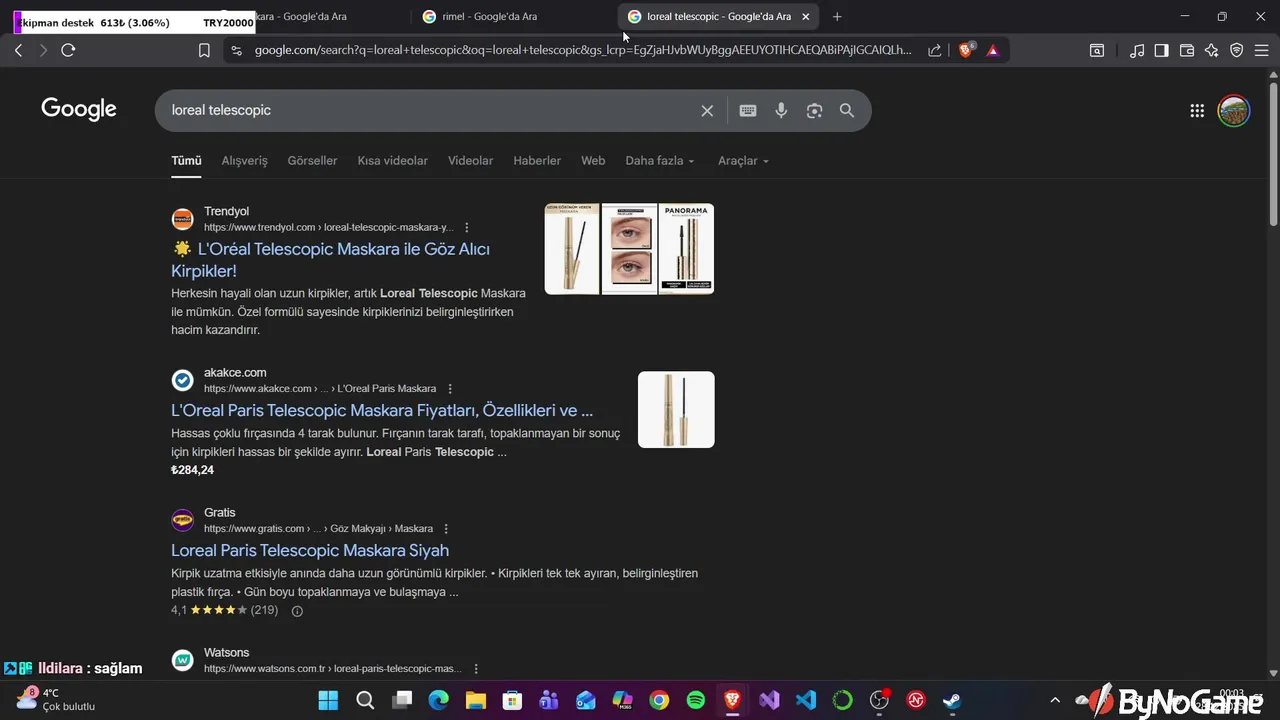
Task: Search by image with Google Lens icon
Action: pyautogui.click(x=814, y=111)
